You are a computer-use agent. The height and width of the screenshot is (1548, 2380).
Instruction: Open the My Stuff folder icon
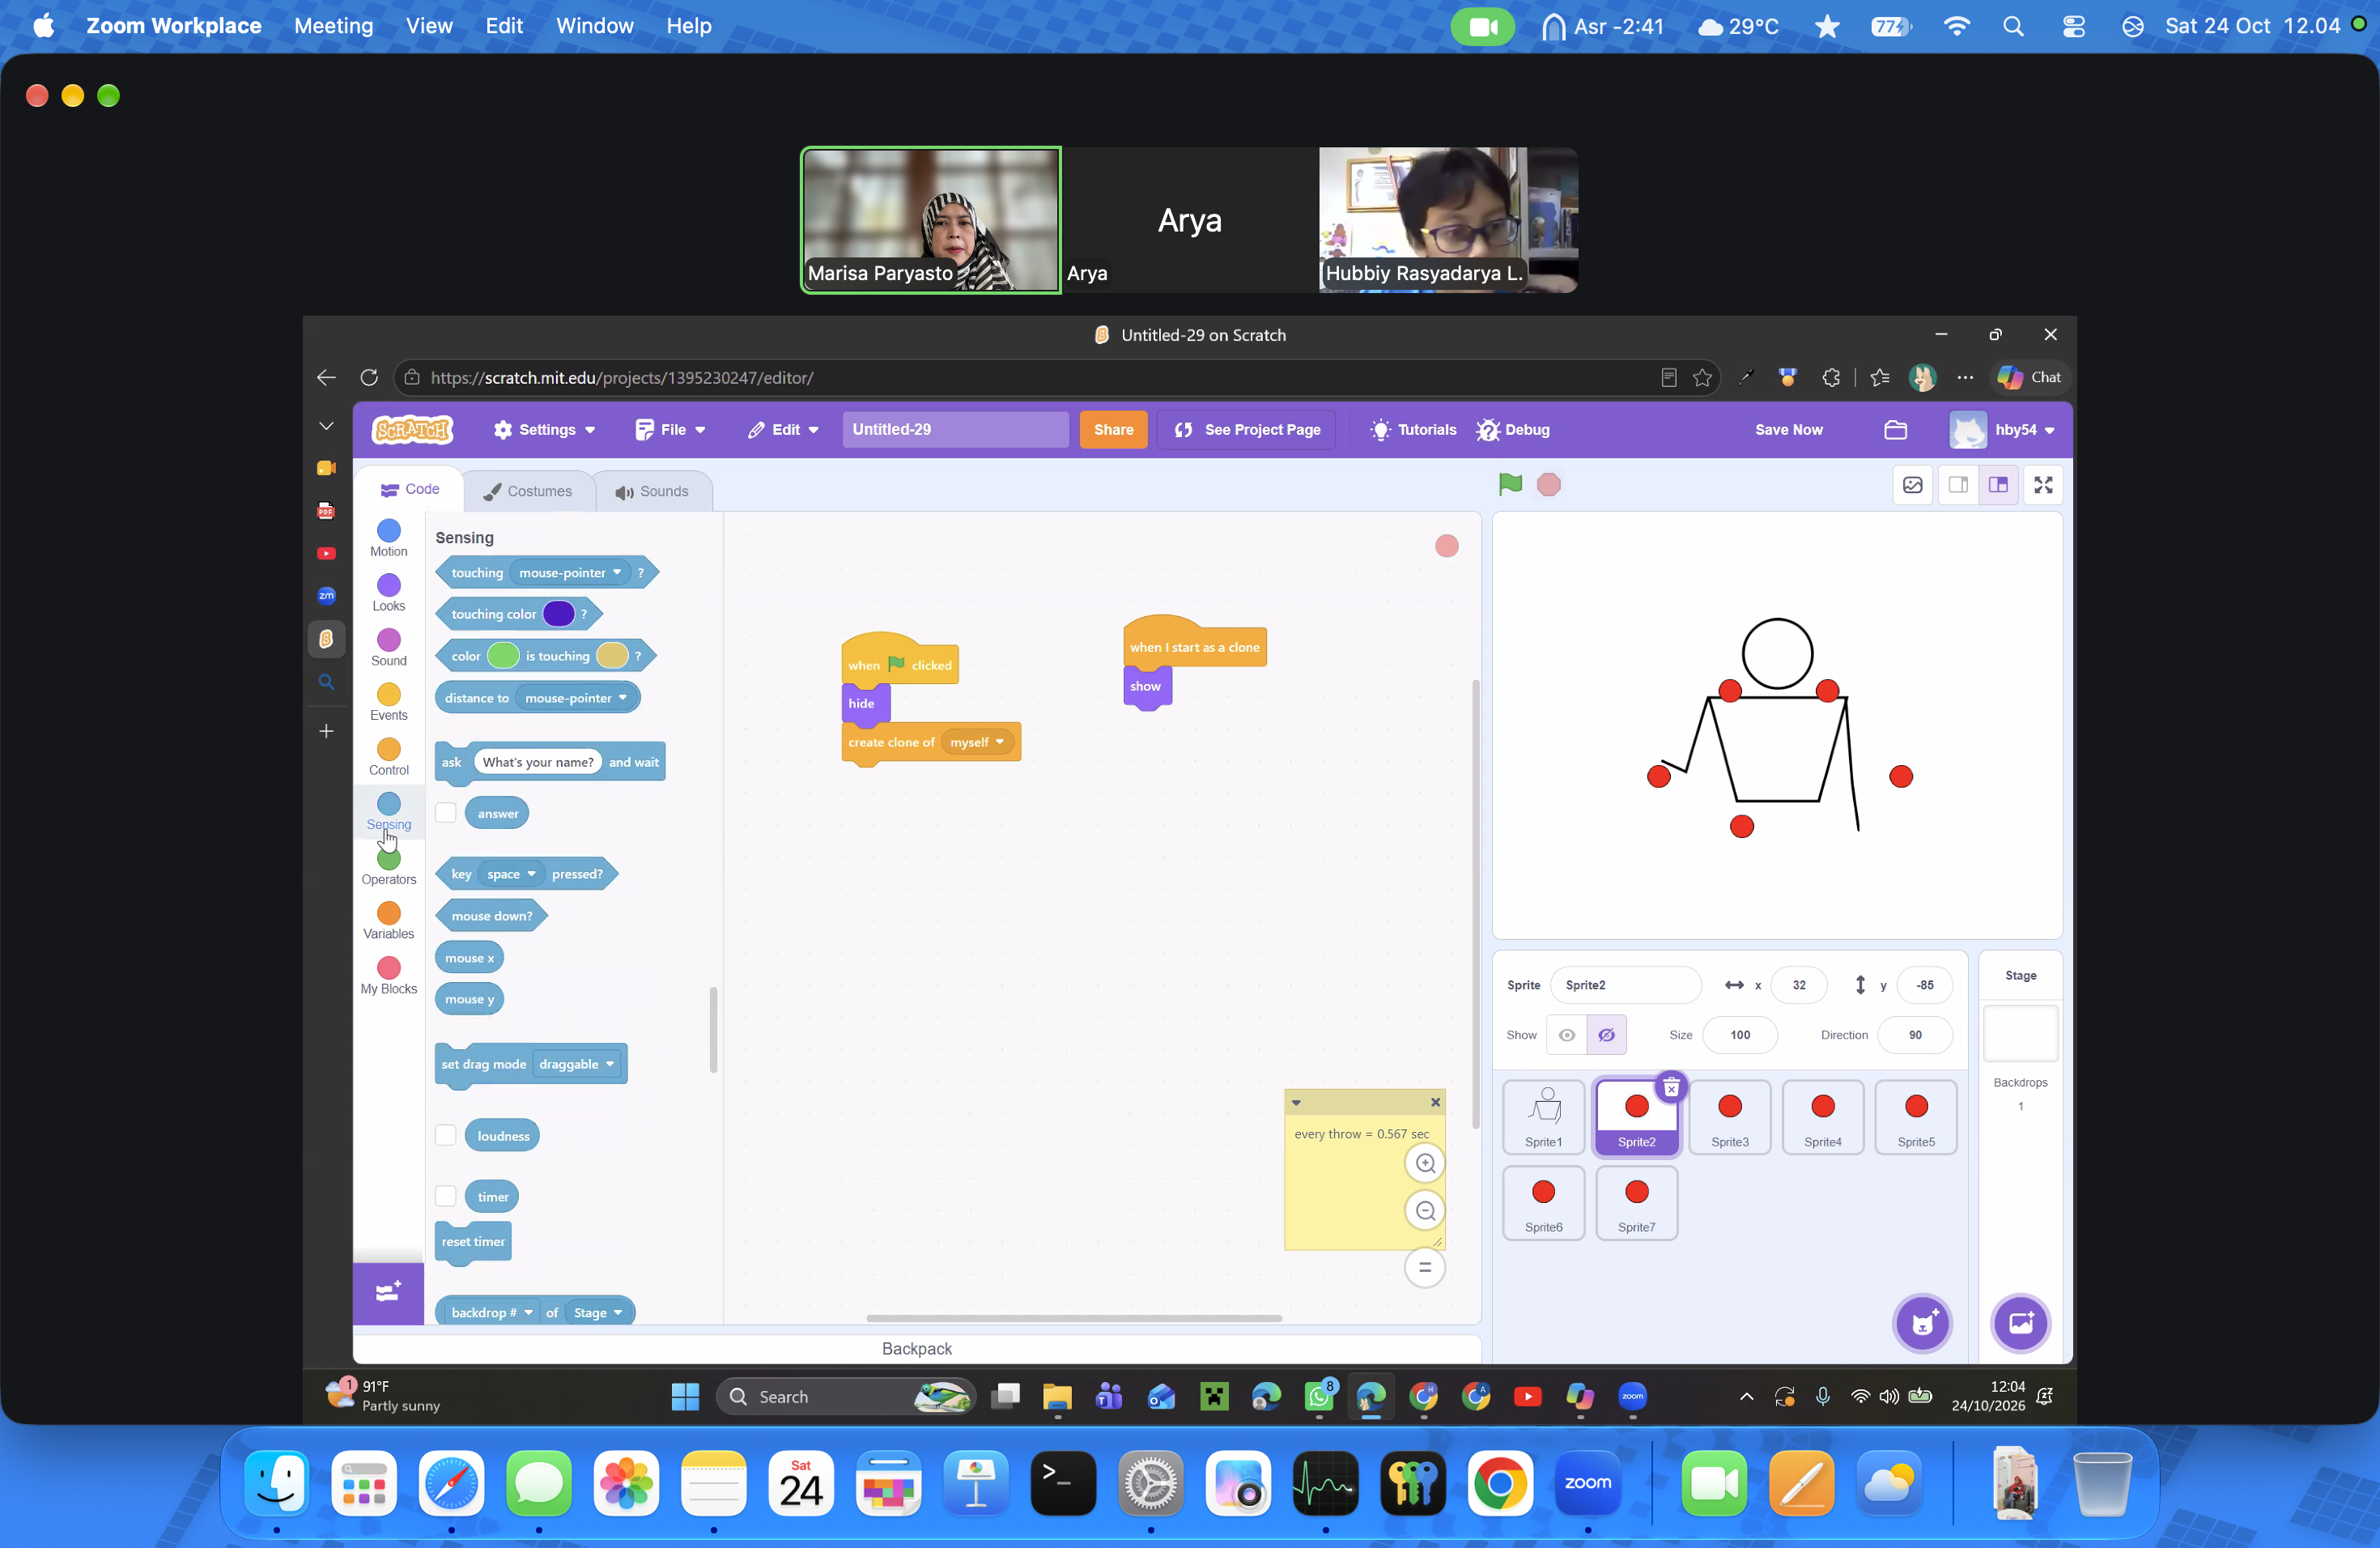click(x=1895, y=430)
